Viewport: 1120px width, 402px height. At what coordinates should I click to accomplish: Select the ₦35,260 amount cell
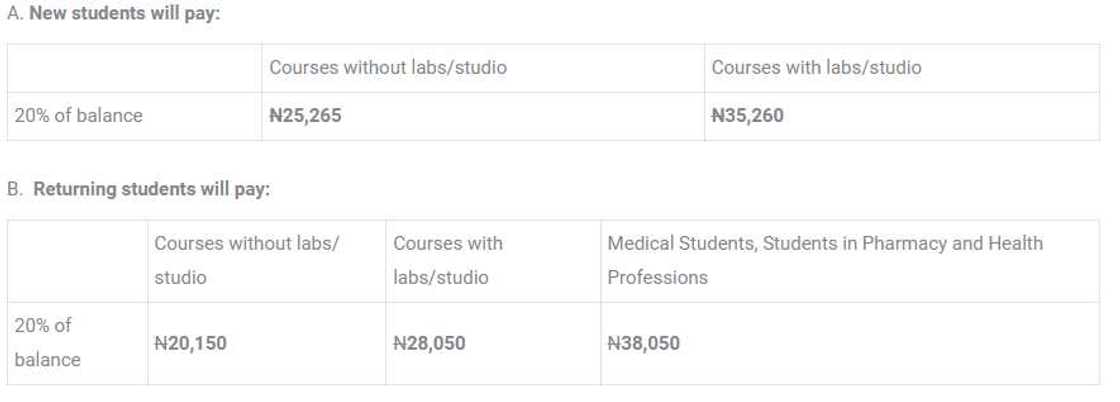pyautogui.click(x=747, y=116)
